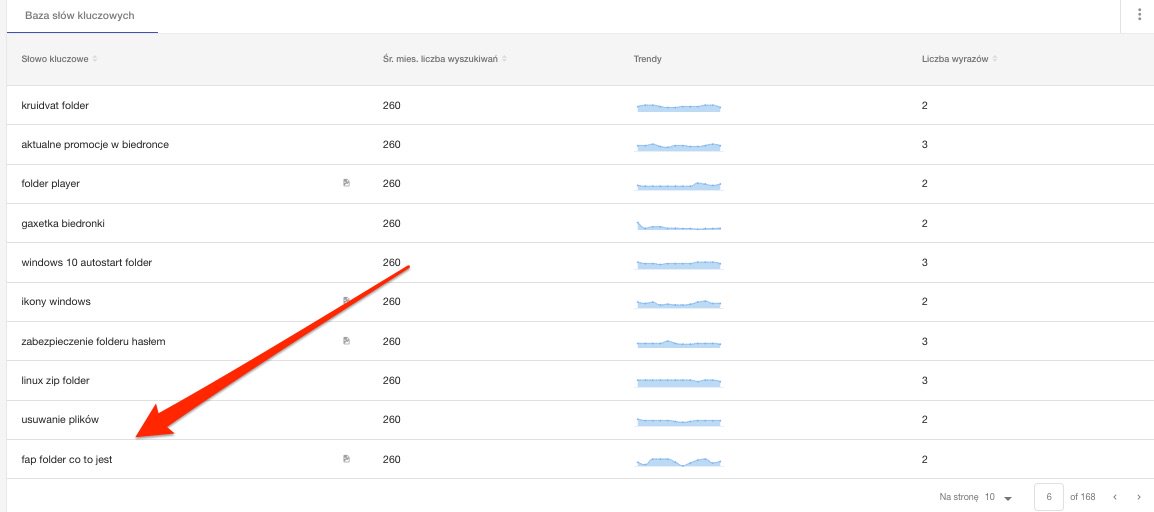Click the icon beside 'fap folder co to jest'
Viewport: 1154px width, 512px height.
point(347,459)
